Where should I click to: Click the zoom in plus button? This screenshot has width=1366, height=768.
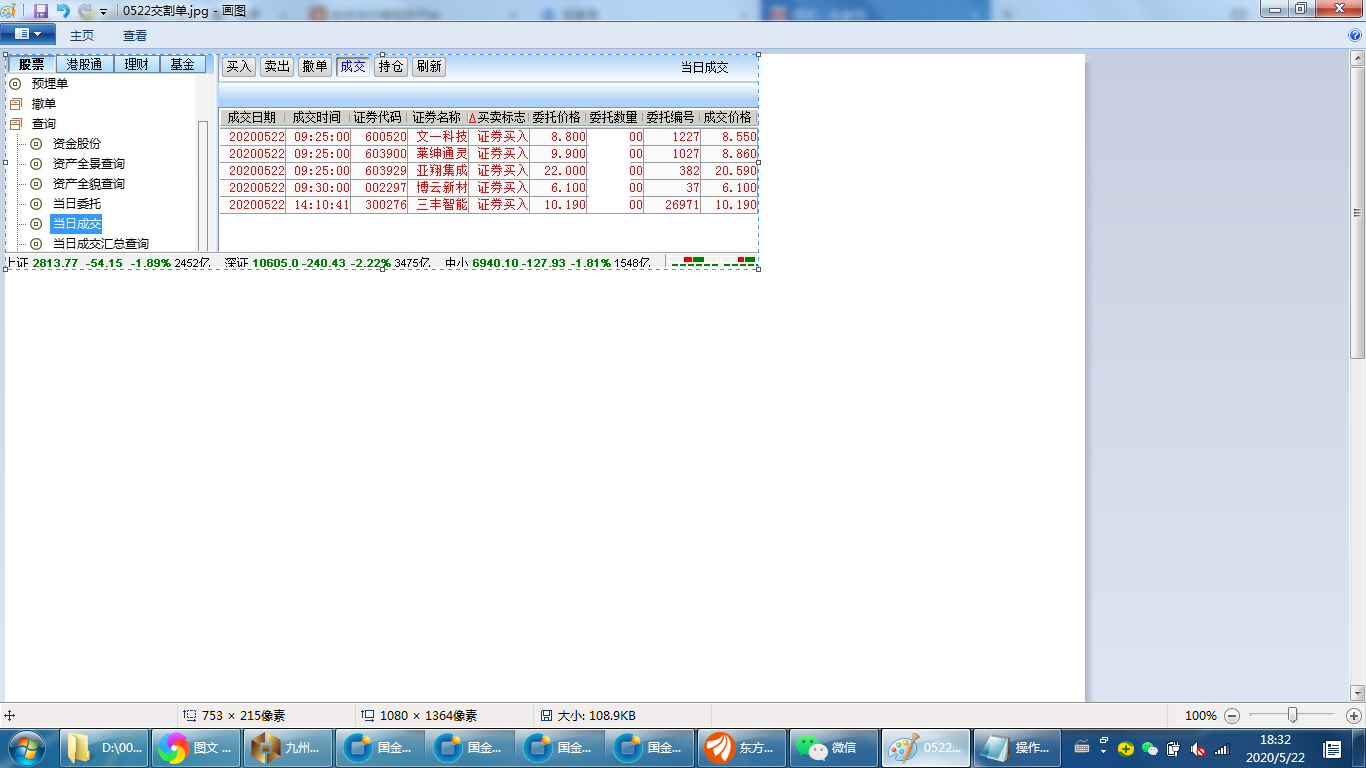tap(1353, 716)
